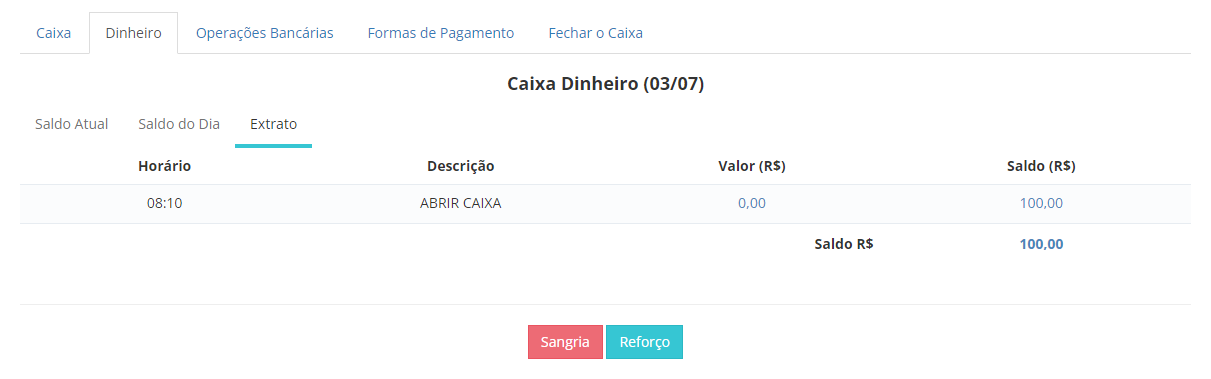Click the Saldo (R$) column header

click(x=1041, y=166)
